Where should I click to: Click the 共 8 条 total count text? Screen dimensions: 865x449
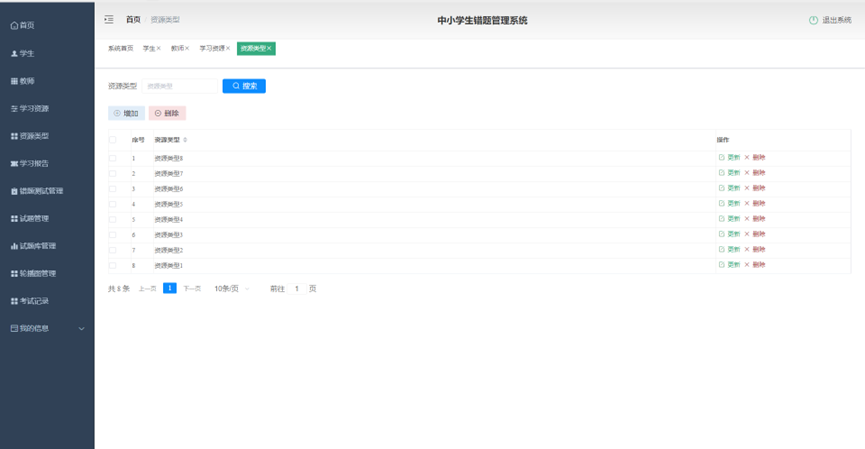(x=119, y=289)
